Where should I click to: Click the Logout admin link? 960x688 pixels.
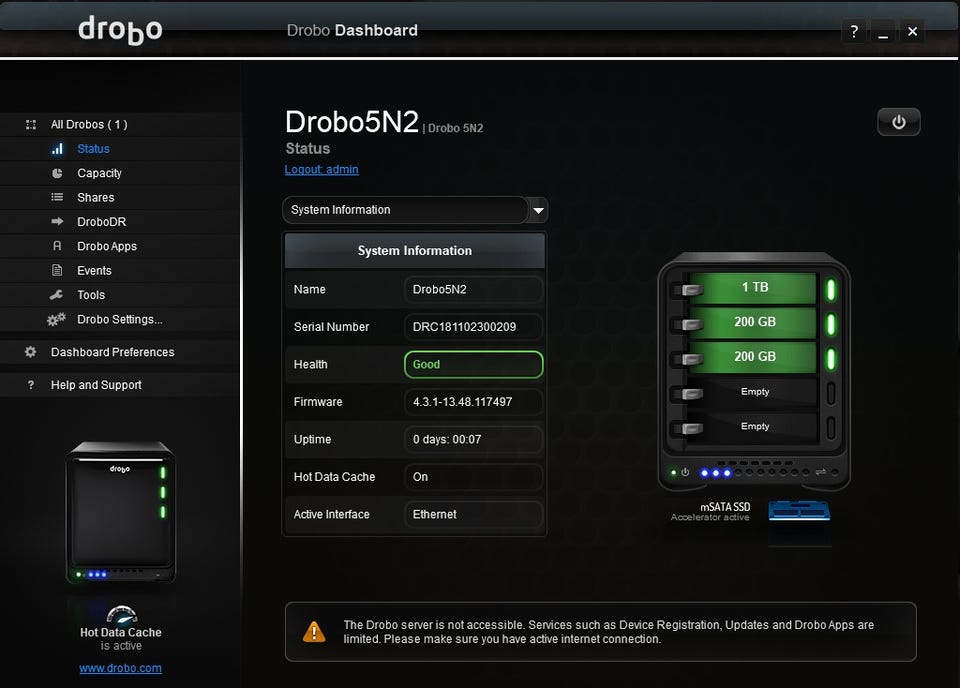321,170
